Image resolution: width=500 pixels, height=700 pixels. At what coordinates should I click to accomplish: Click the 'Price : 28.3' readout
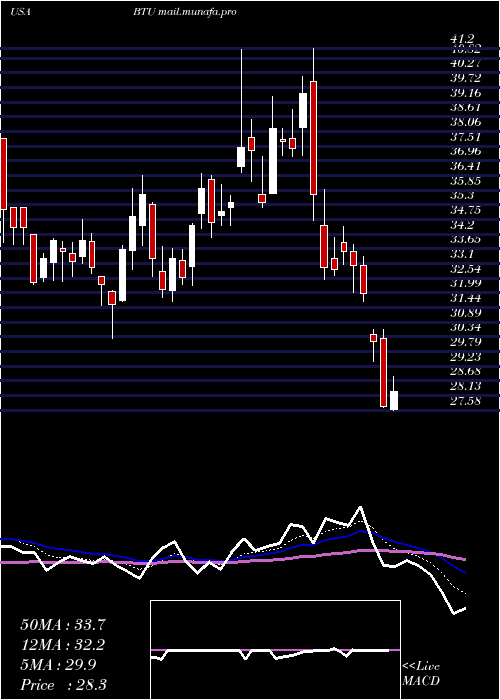pyautogui.click(x=63, y=685)
